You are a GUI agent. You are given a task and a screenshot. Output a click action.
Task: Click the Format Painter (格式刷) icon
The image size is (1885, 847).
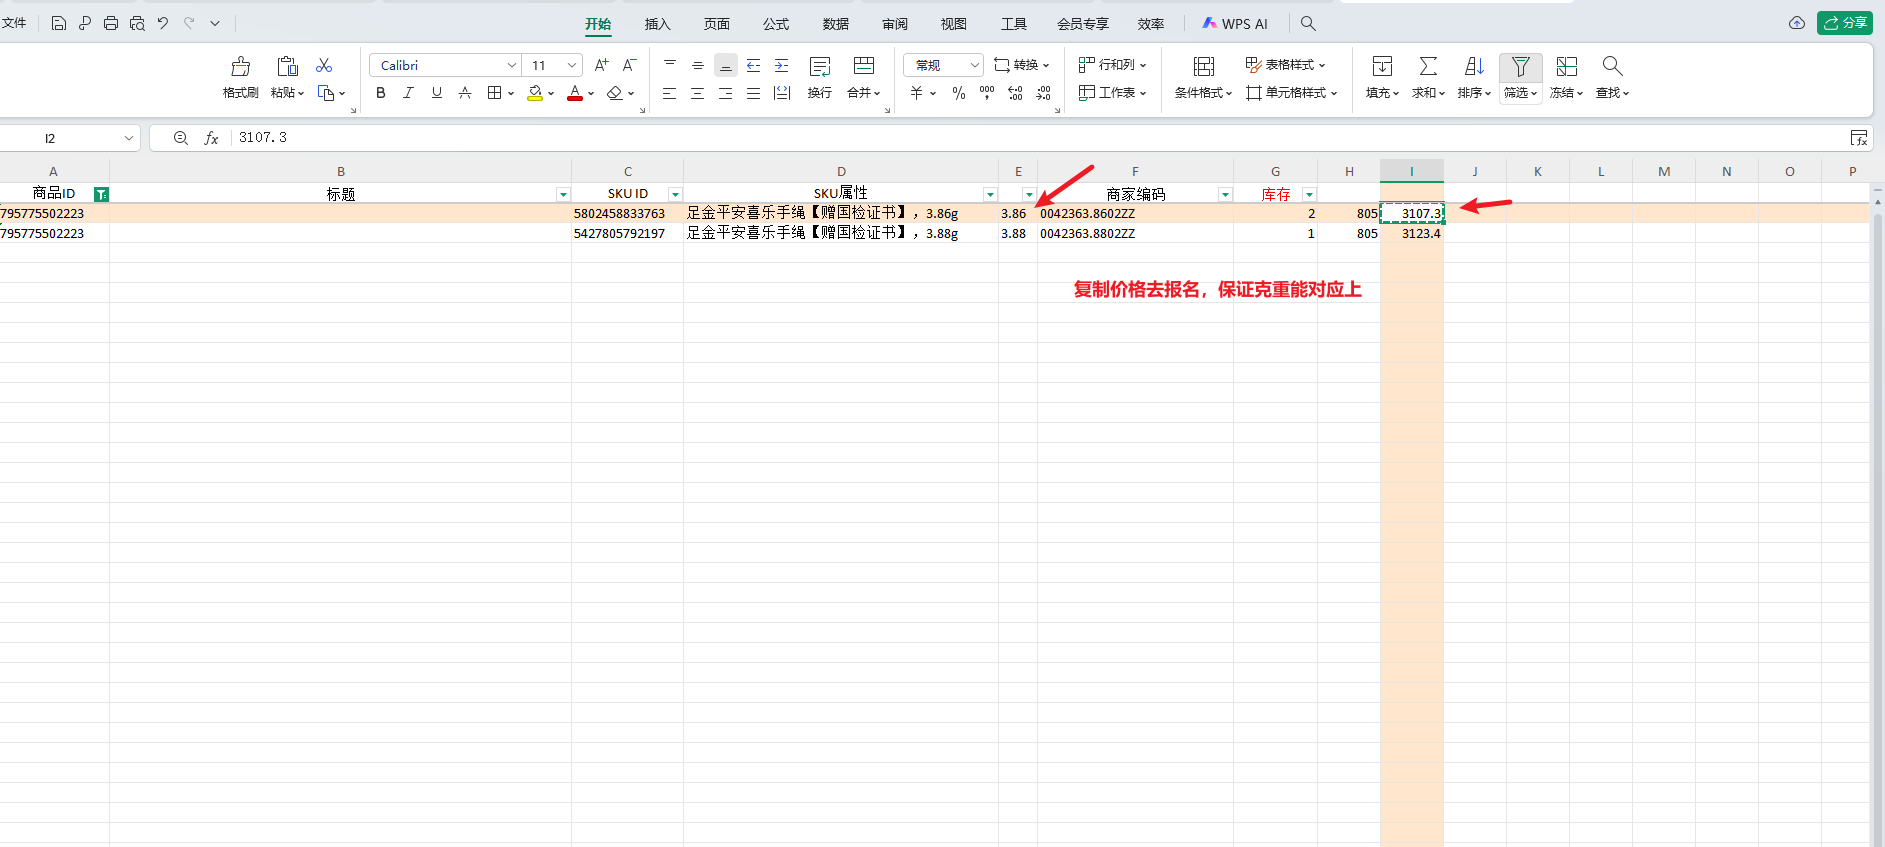click(x=240, y=67)
